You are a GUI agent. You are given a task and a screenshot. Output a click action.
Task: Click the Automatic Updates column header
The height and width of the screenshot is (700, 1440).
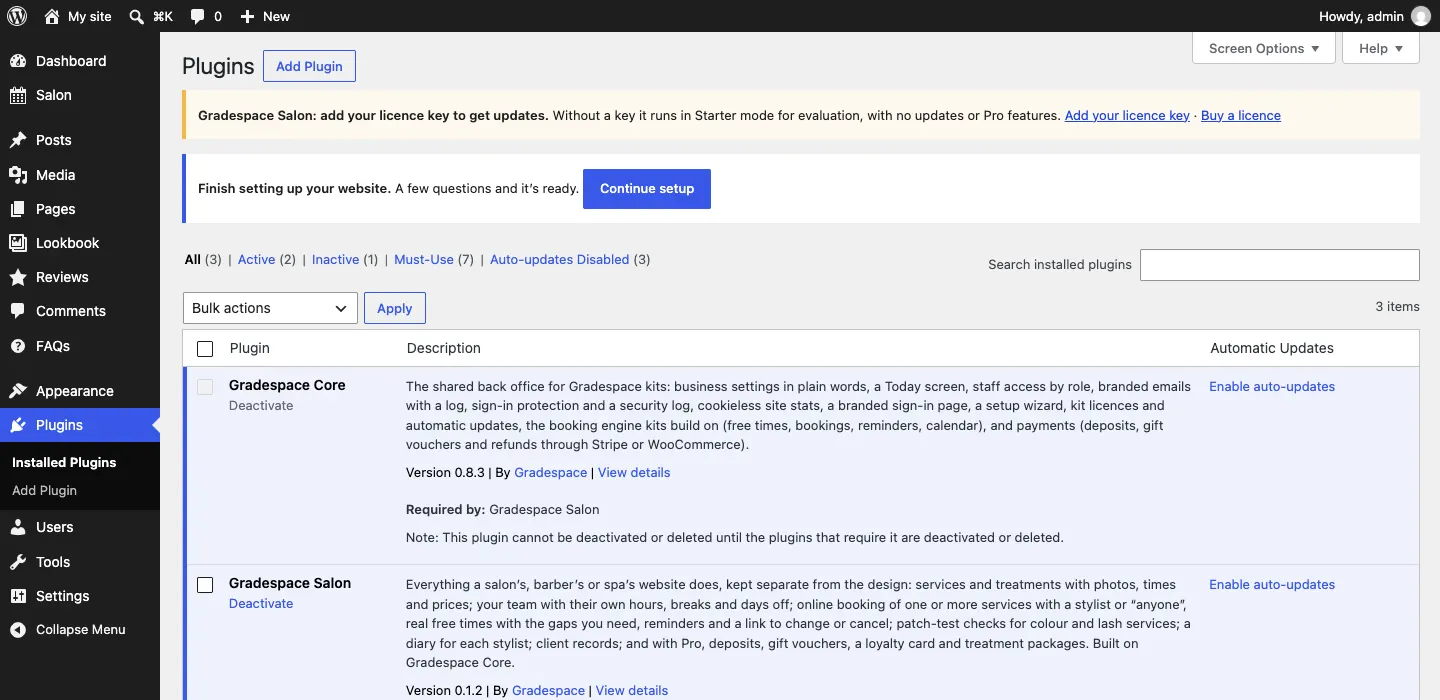pos(1272,348)
